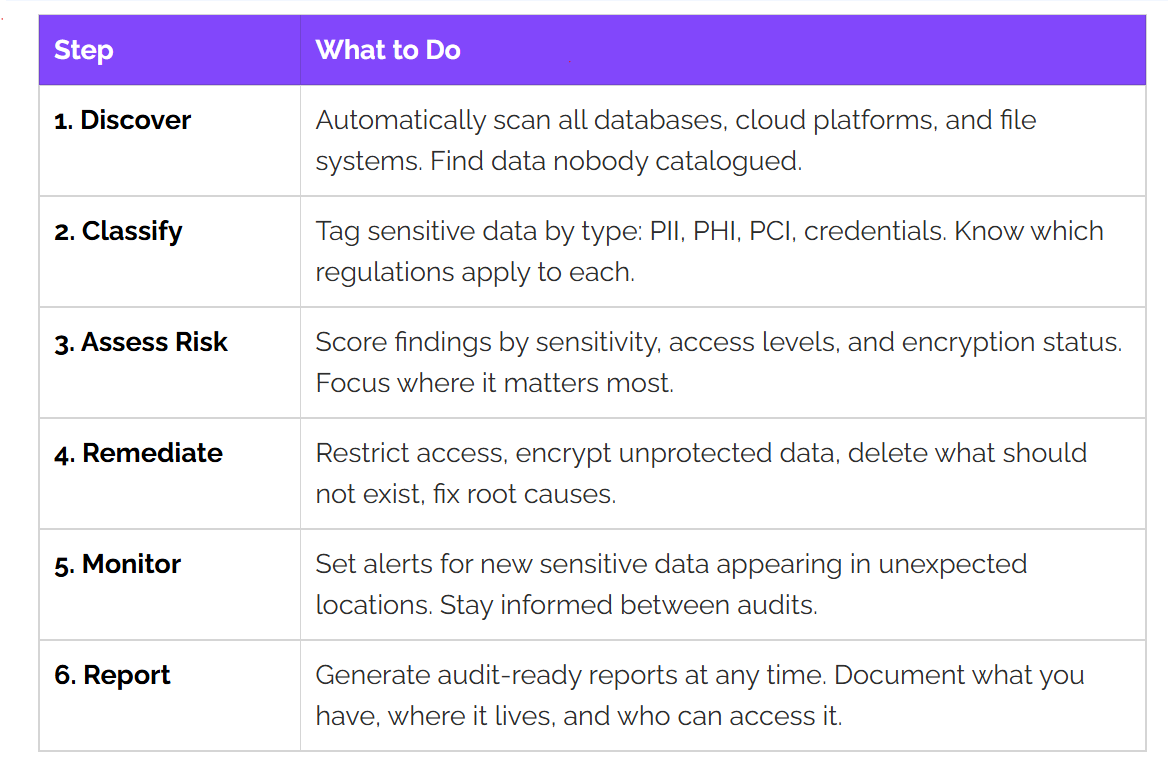
Task: Click the 'Set alerts for new sensitive data' description
Action: click(723, 585)
